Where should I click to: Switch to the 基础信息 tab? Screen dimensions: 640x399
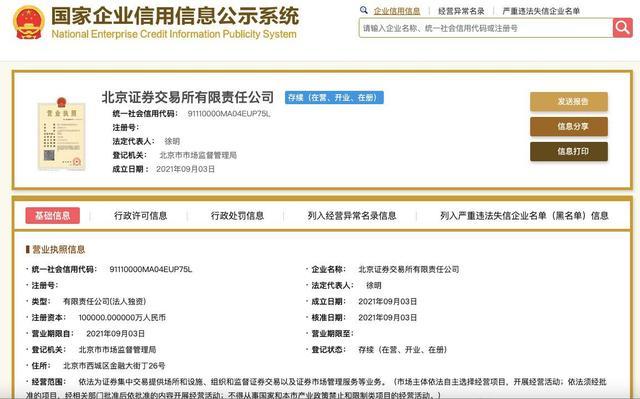53,215
